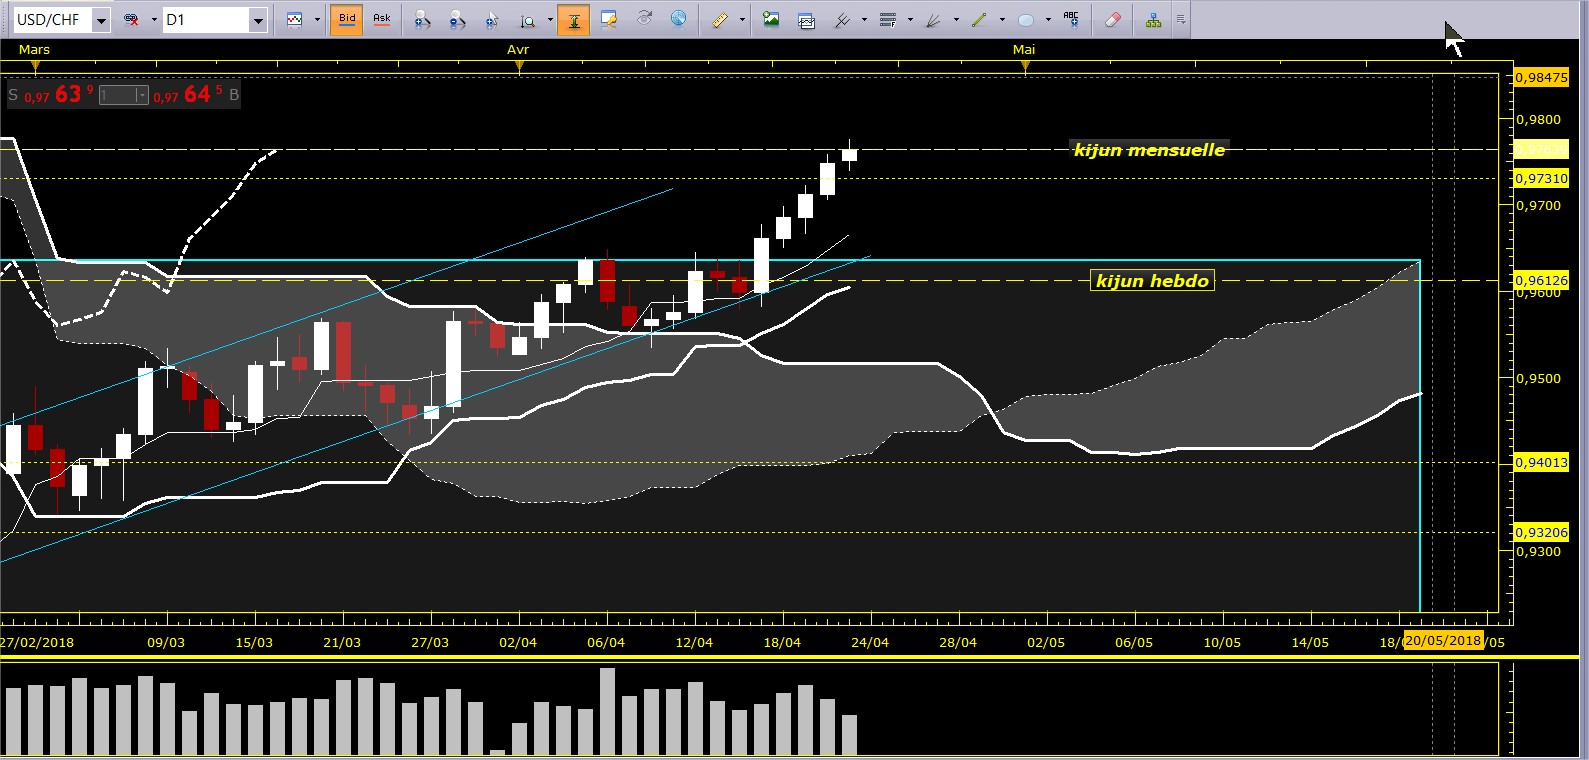The width and height of the screenshot is (1589, 760).
Task: Click the 27/02/2018 date axis label
Action: point(37,642)
